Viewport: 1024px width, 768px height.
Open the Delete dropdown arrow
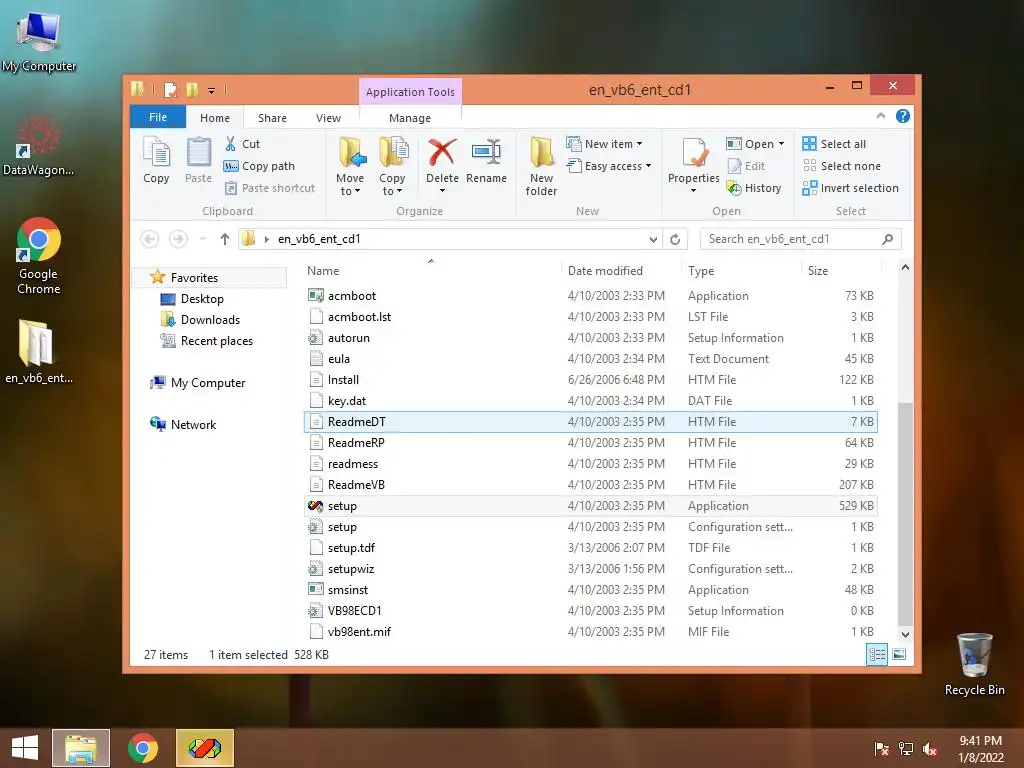[x=442, y=191]
